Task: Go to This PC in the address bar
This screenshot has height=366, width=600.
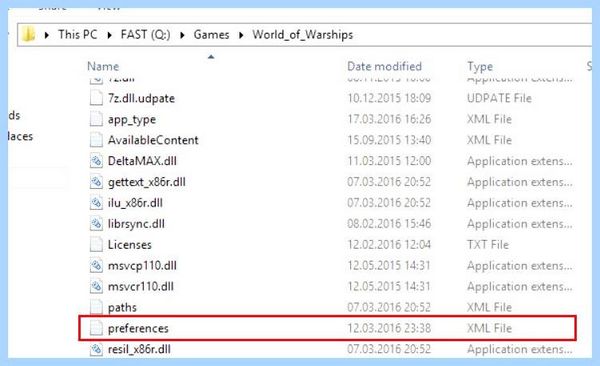Action: [x=78, y=35]
